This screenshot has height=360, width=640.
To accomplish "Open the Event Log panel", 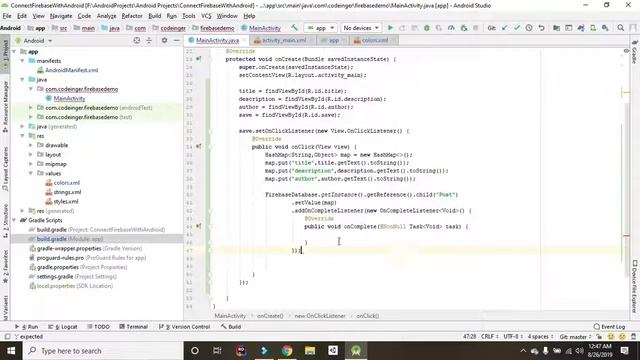I will [x=609, y=327].
